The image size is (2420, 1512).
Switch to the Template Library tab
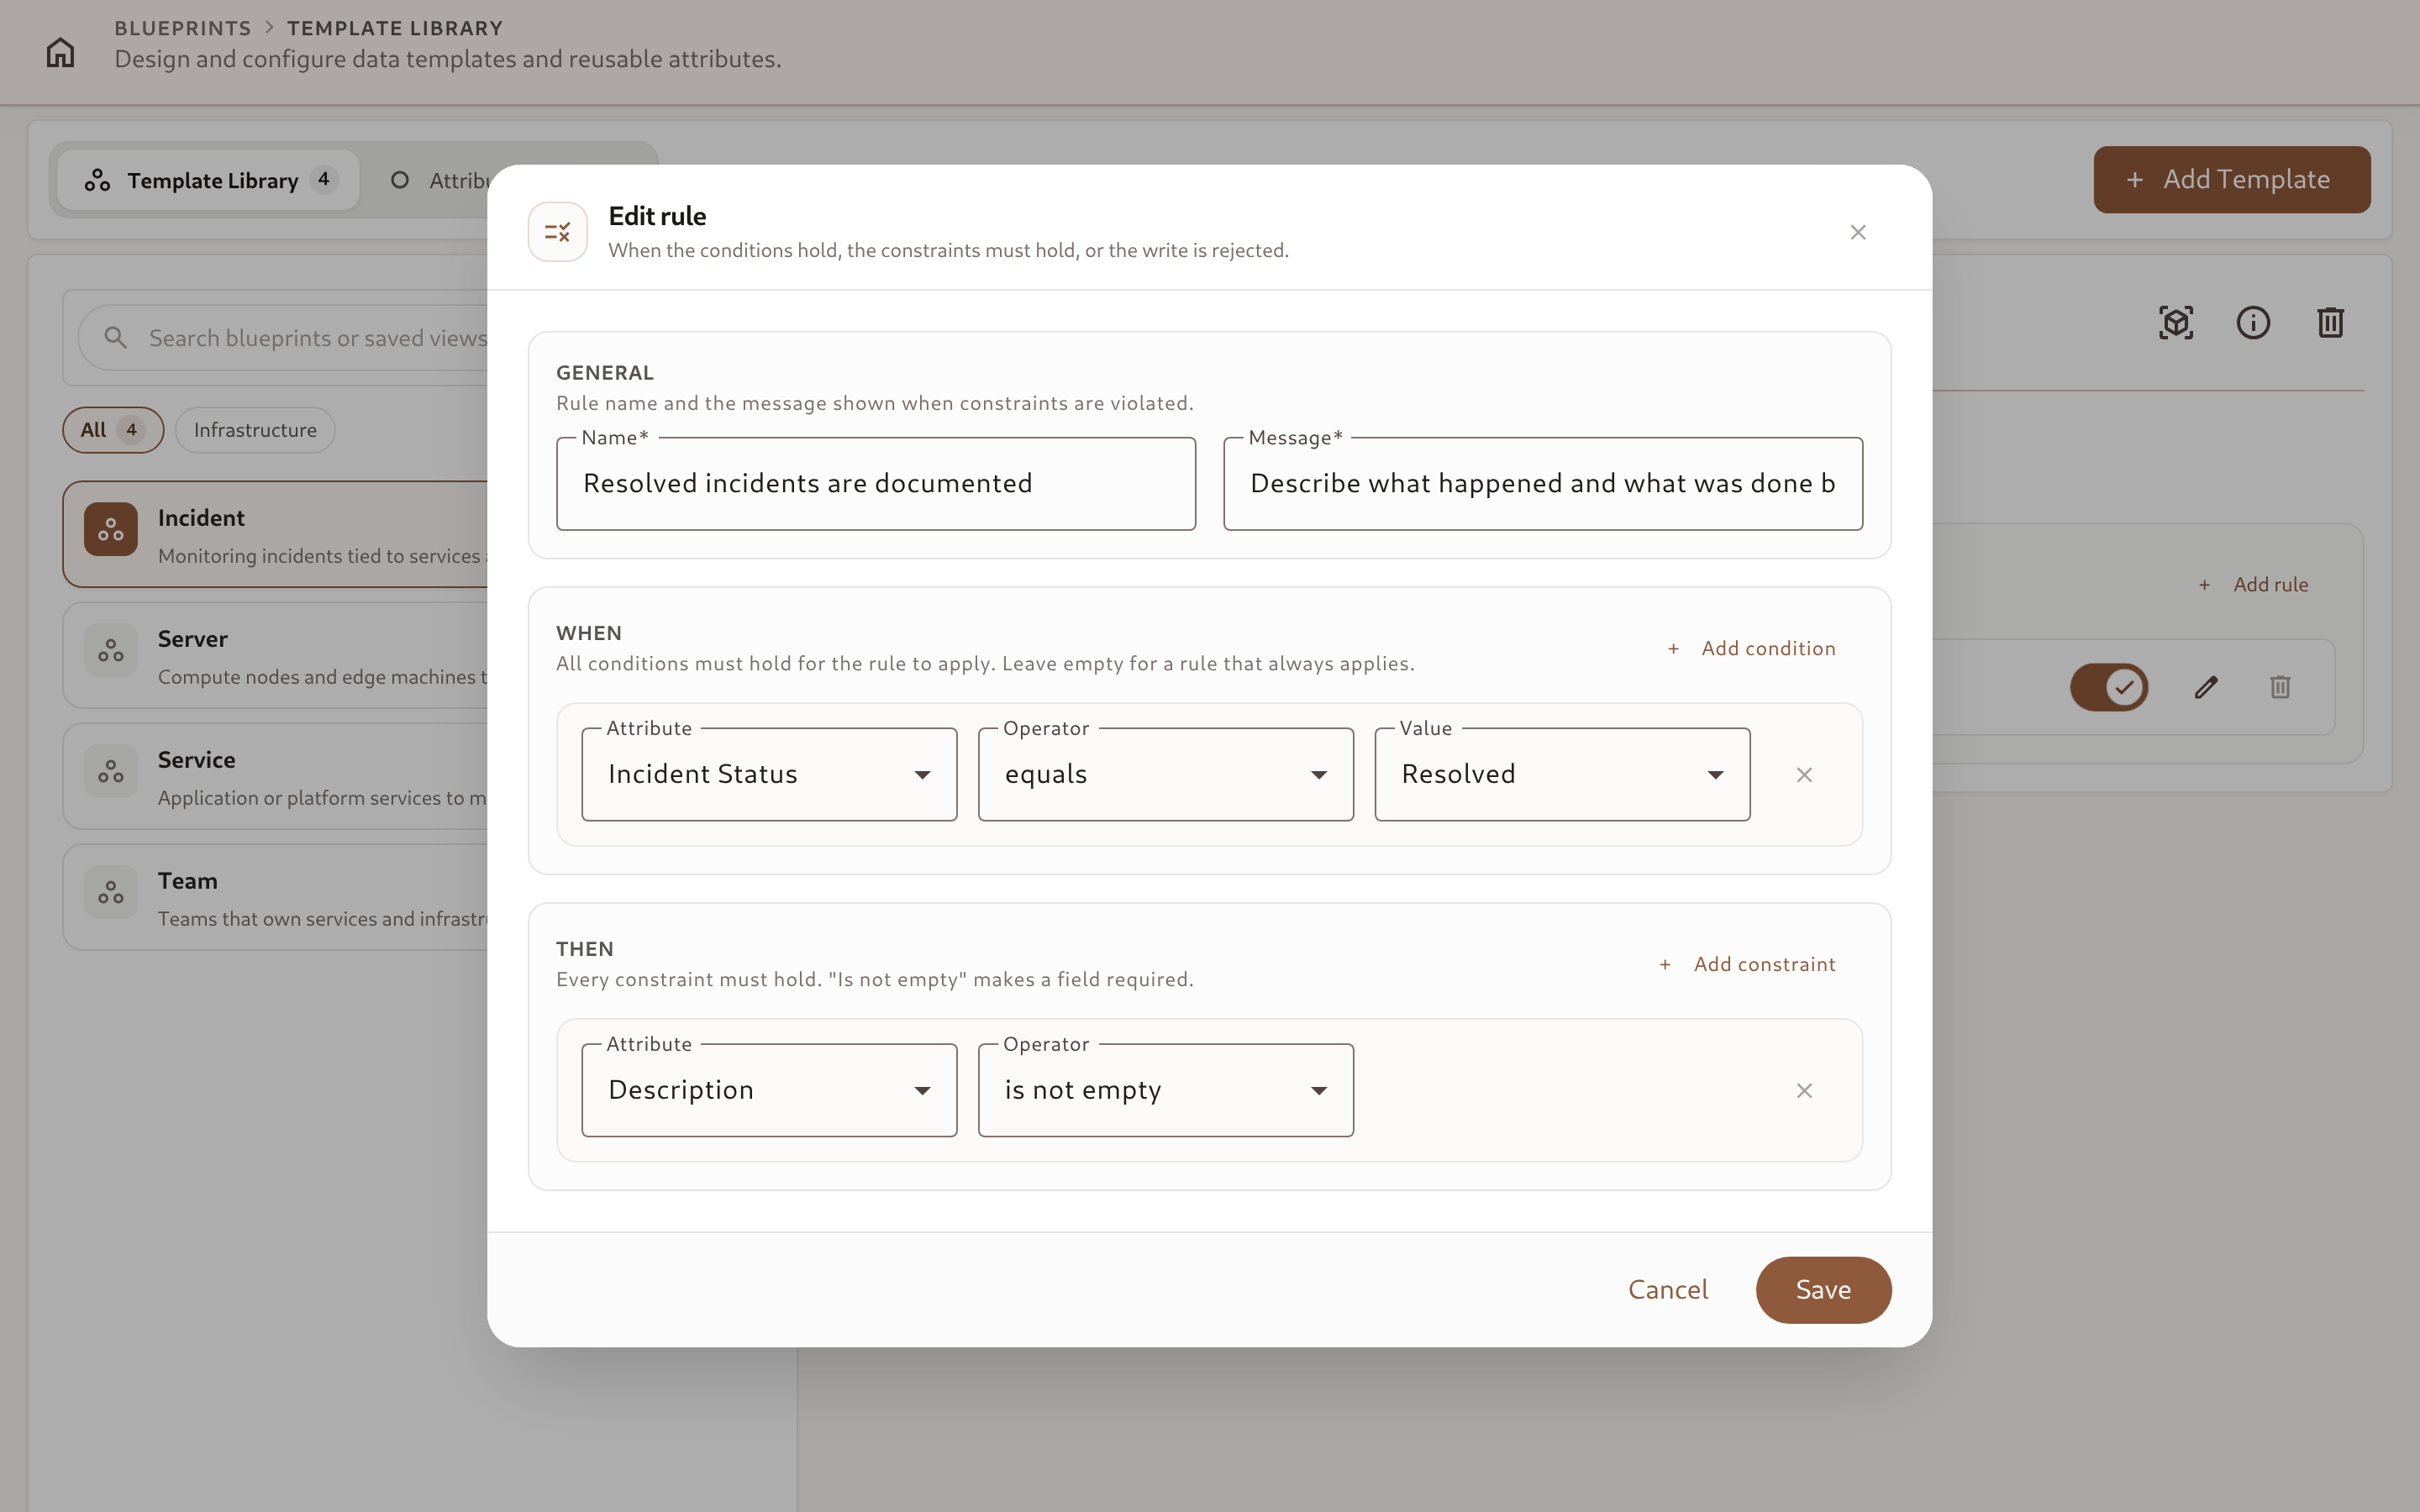[208, 180]
